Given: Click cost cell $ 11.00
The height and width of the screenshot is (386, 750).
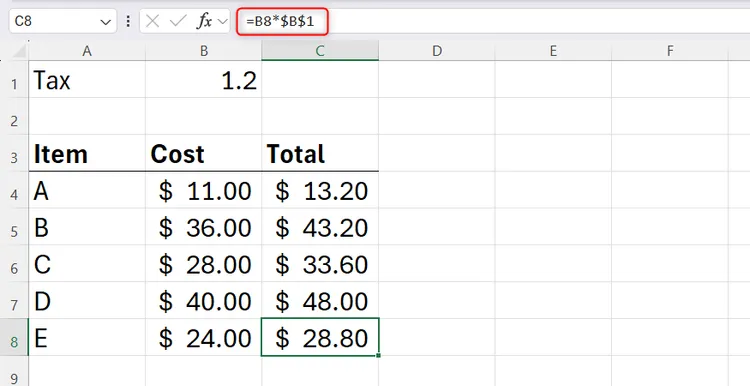Looking at the screenshot, I should (204, 190).
